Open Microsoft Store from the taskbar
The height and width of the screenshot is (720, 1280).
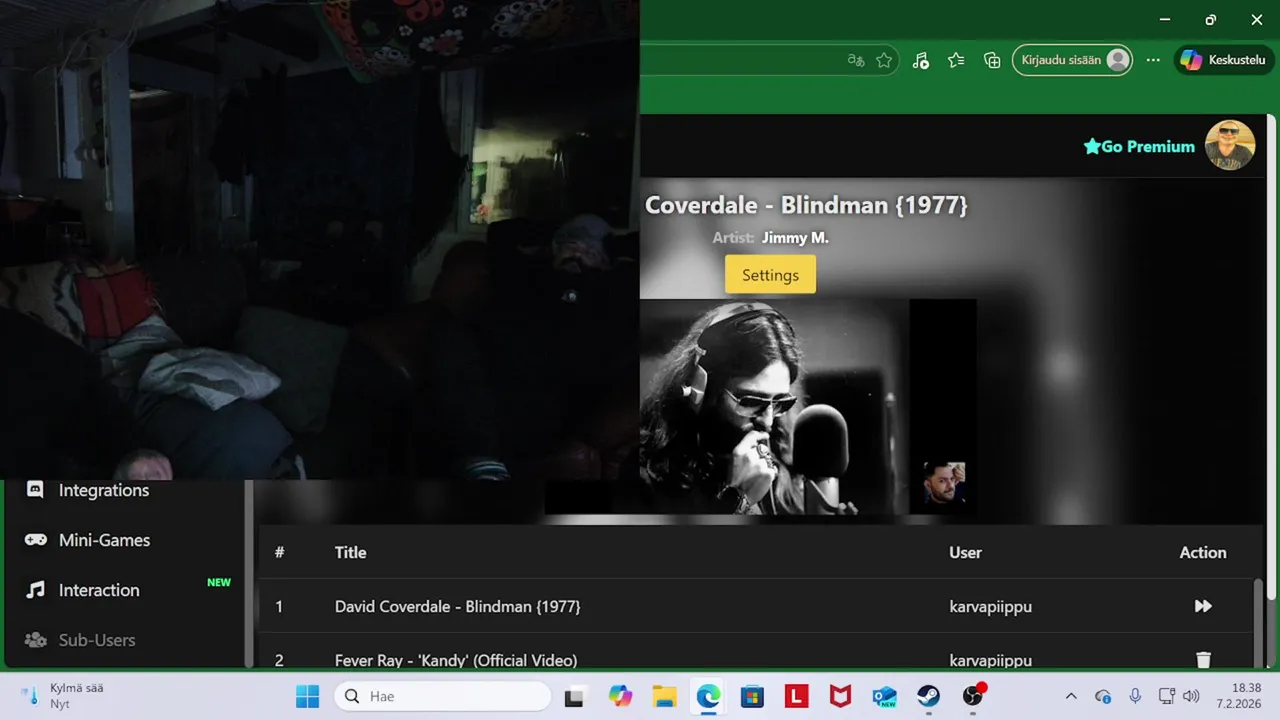[x=752, y=696]
